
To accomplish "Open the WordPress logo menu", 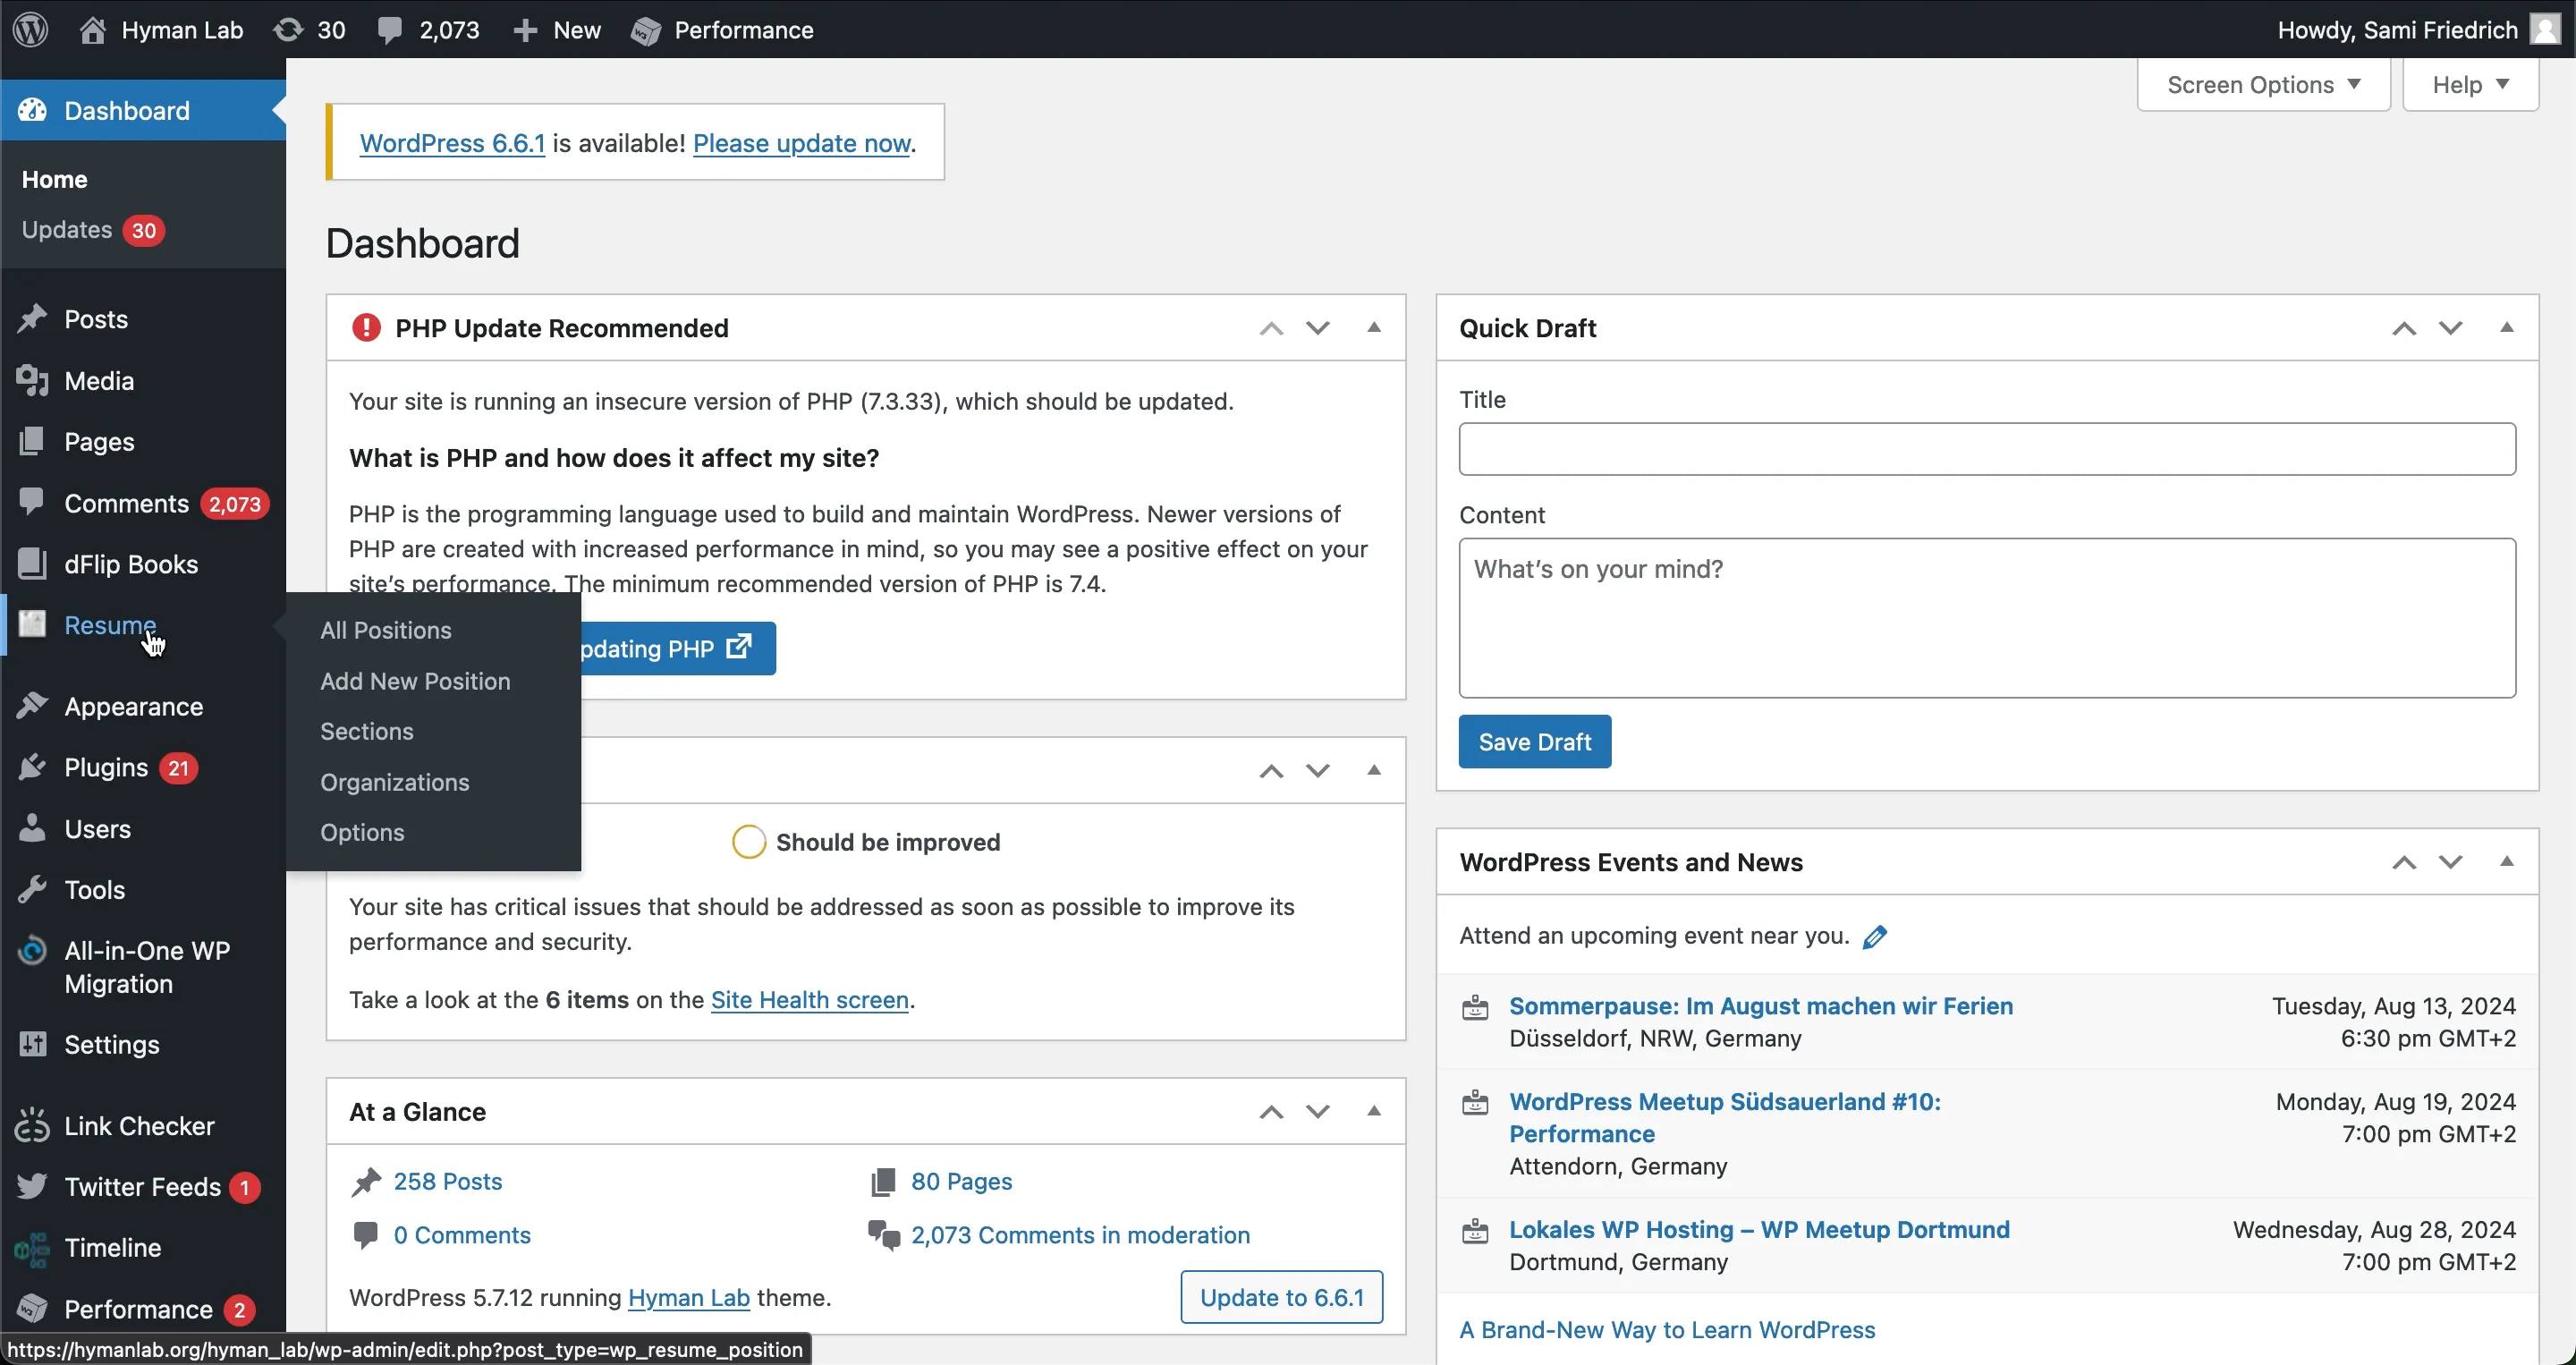I will pyautogui.click(x=31, y=29).
